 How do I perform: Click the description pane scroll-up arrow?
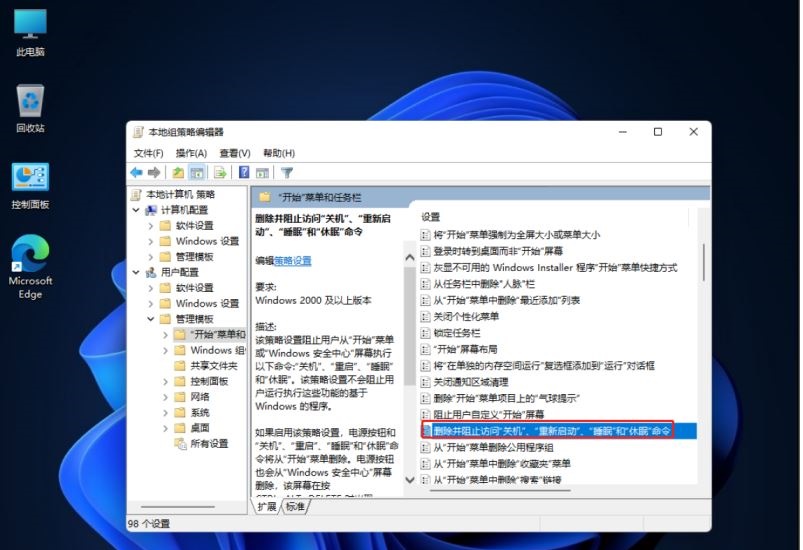pos(410,258)
